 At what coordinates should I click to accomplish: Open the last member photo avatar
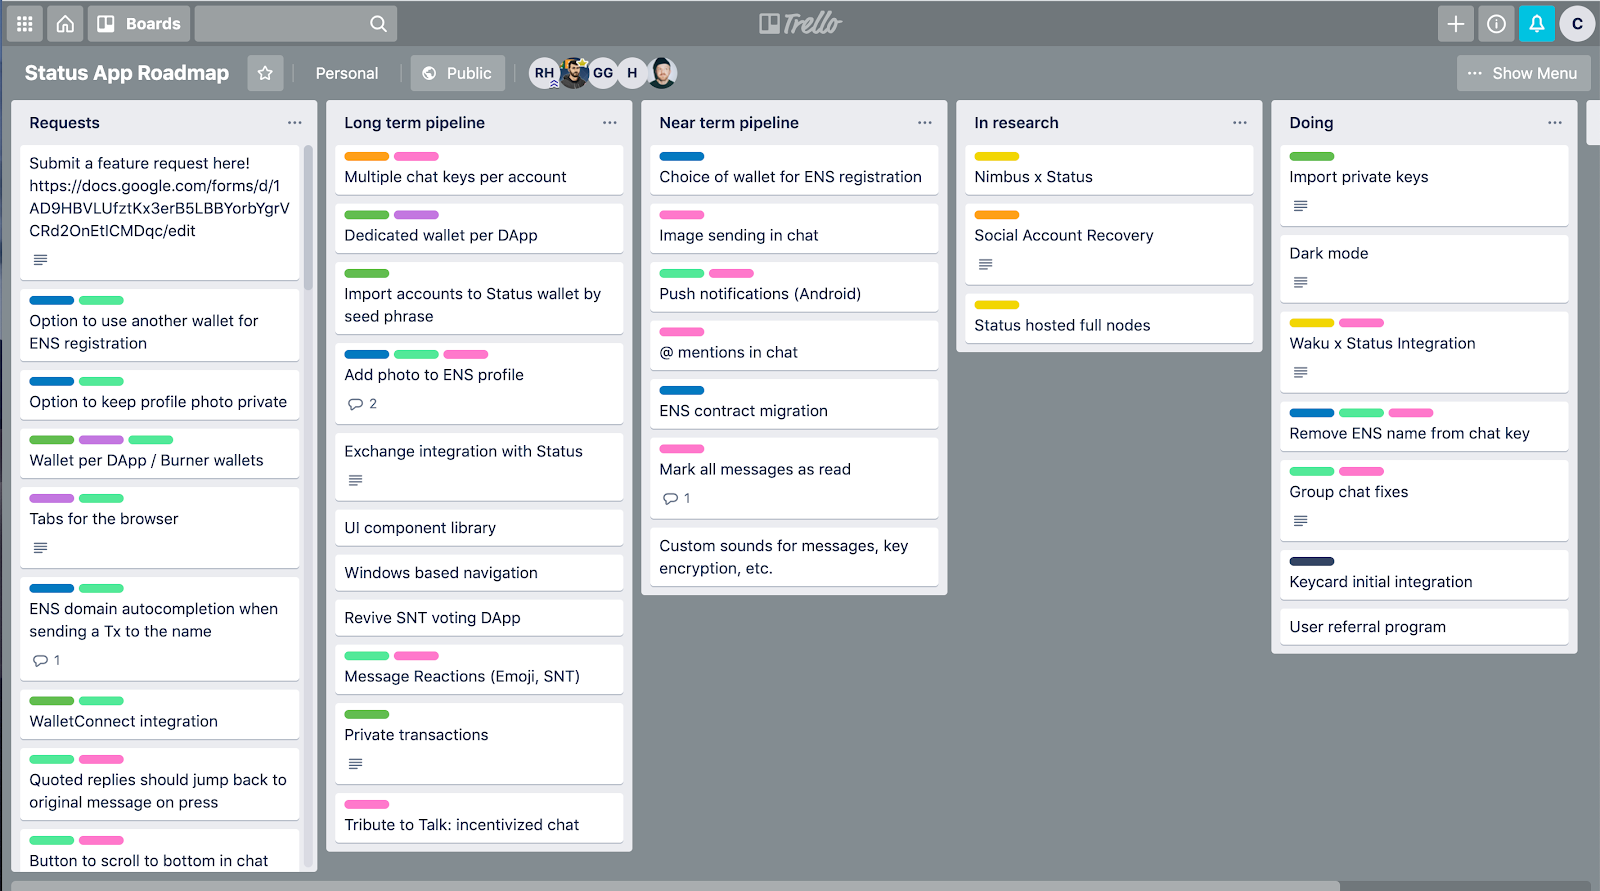[662, 73]
